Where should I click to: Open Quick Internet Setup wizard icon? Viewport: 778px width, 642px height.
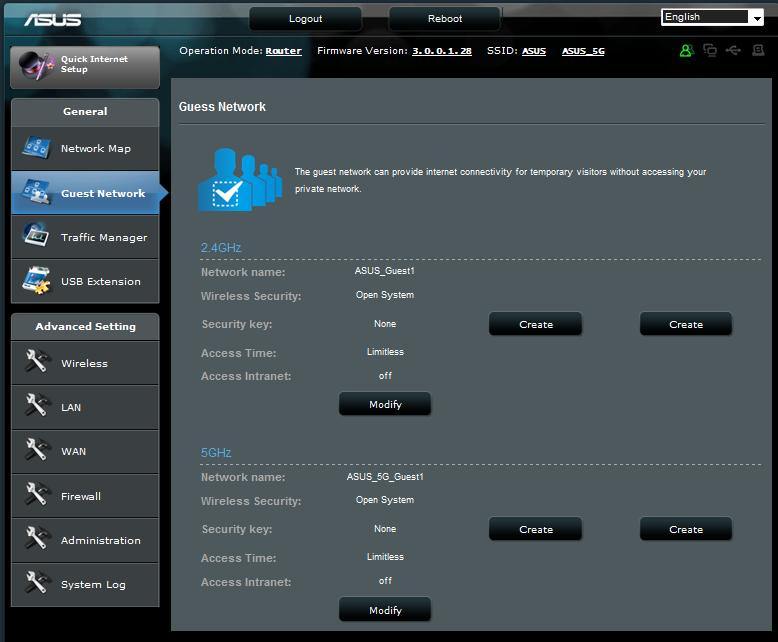pos(36,65)
